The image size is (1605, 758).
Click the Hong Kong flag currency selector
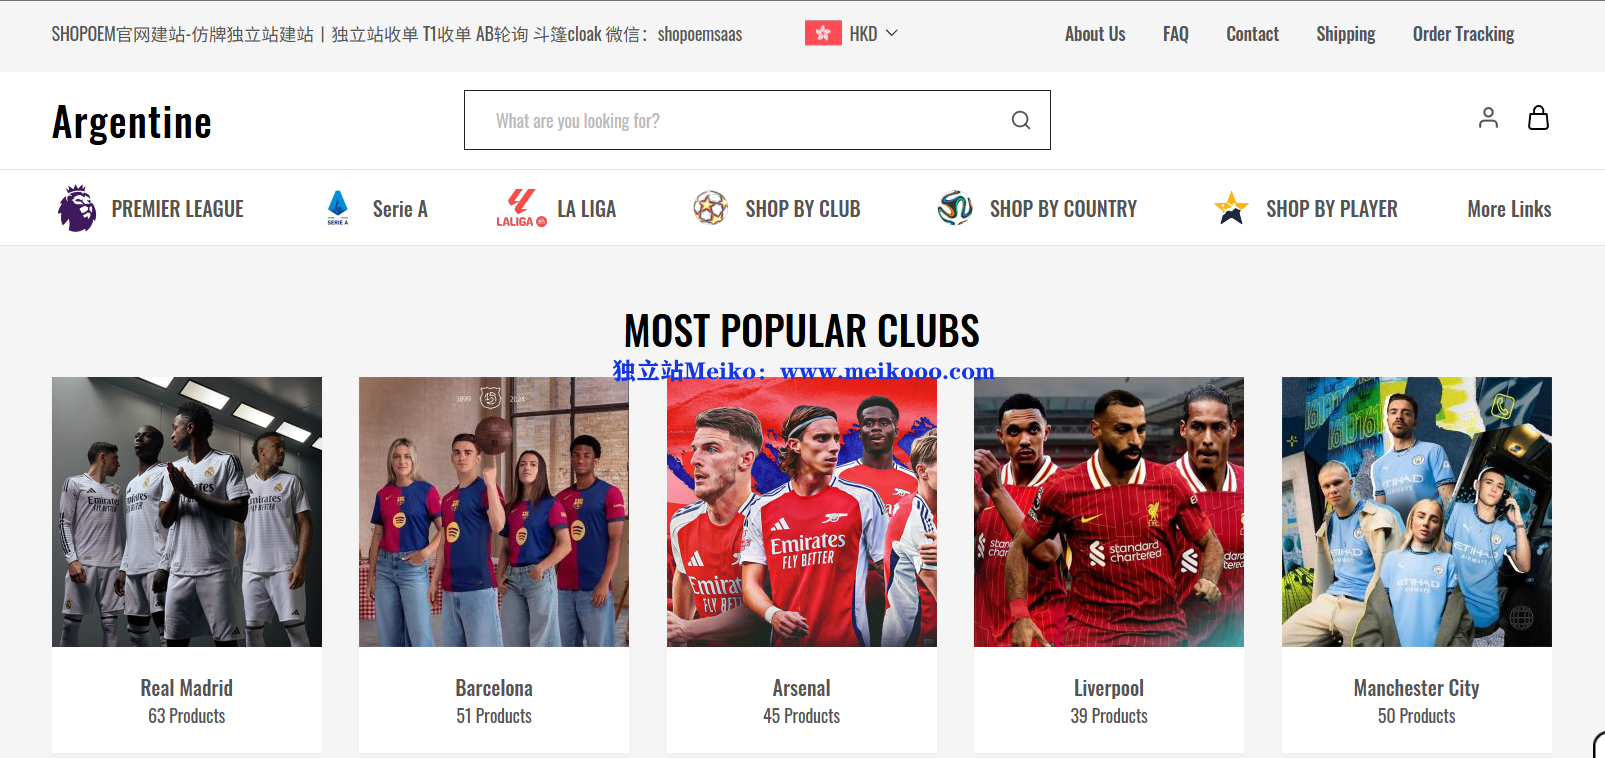(x=823, y=33)
